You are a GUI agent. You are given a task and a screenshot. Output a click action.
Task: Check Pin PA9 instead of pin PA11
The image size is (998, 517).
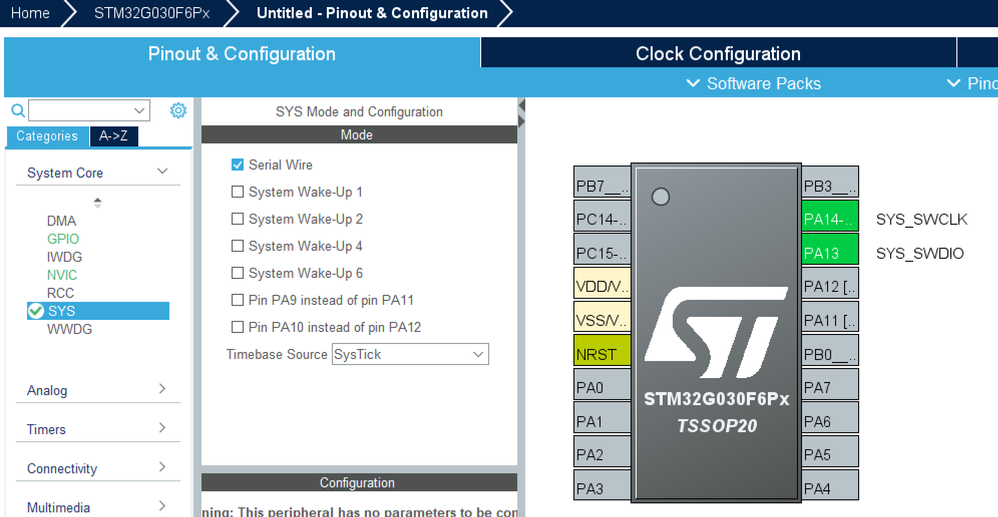pos(237,300)
